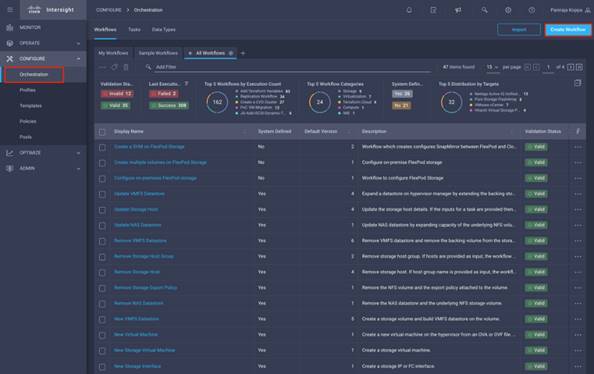
Task: Check the Update VMFS Datastore checkbox
Action: point(102,194)
